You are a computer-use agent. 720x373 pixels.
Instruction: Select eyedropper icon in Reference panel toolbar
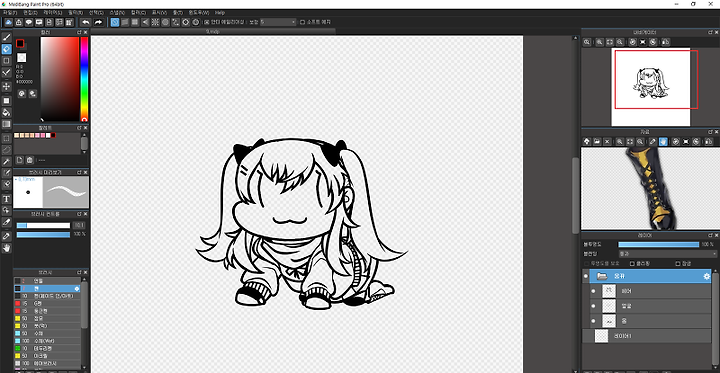click(x=652, y=141)
